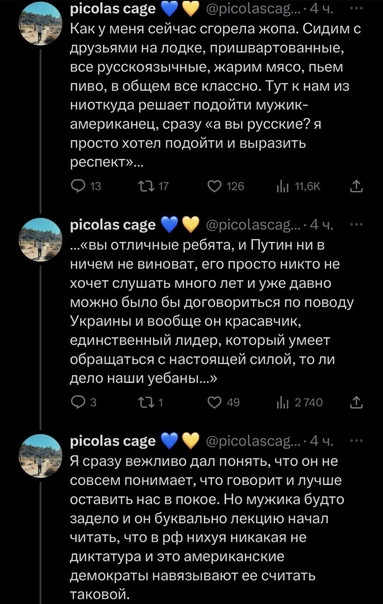Screen dimensions: 383x604
Task: Open picolas cage name on first tweet
Action: click(113, 9)
